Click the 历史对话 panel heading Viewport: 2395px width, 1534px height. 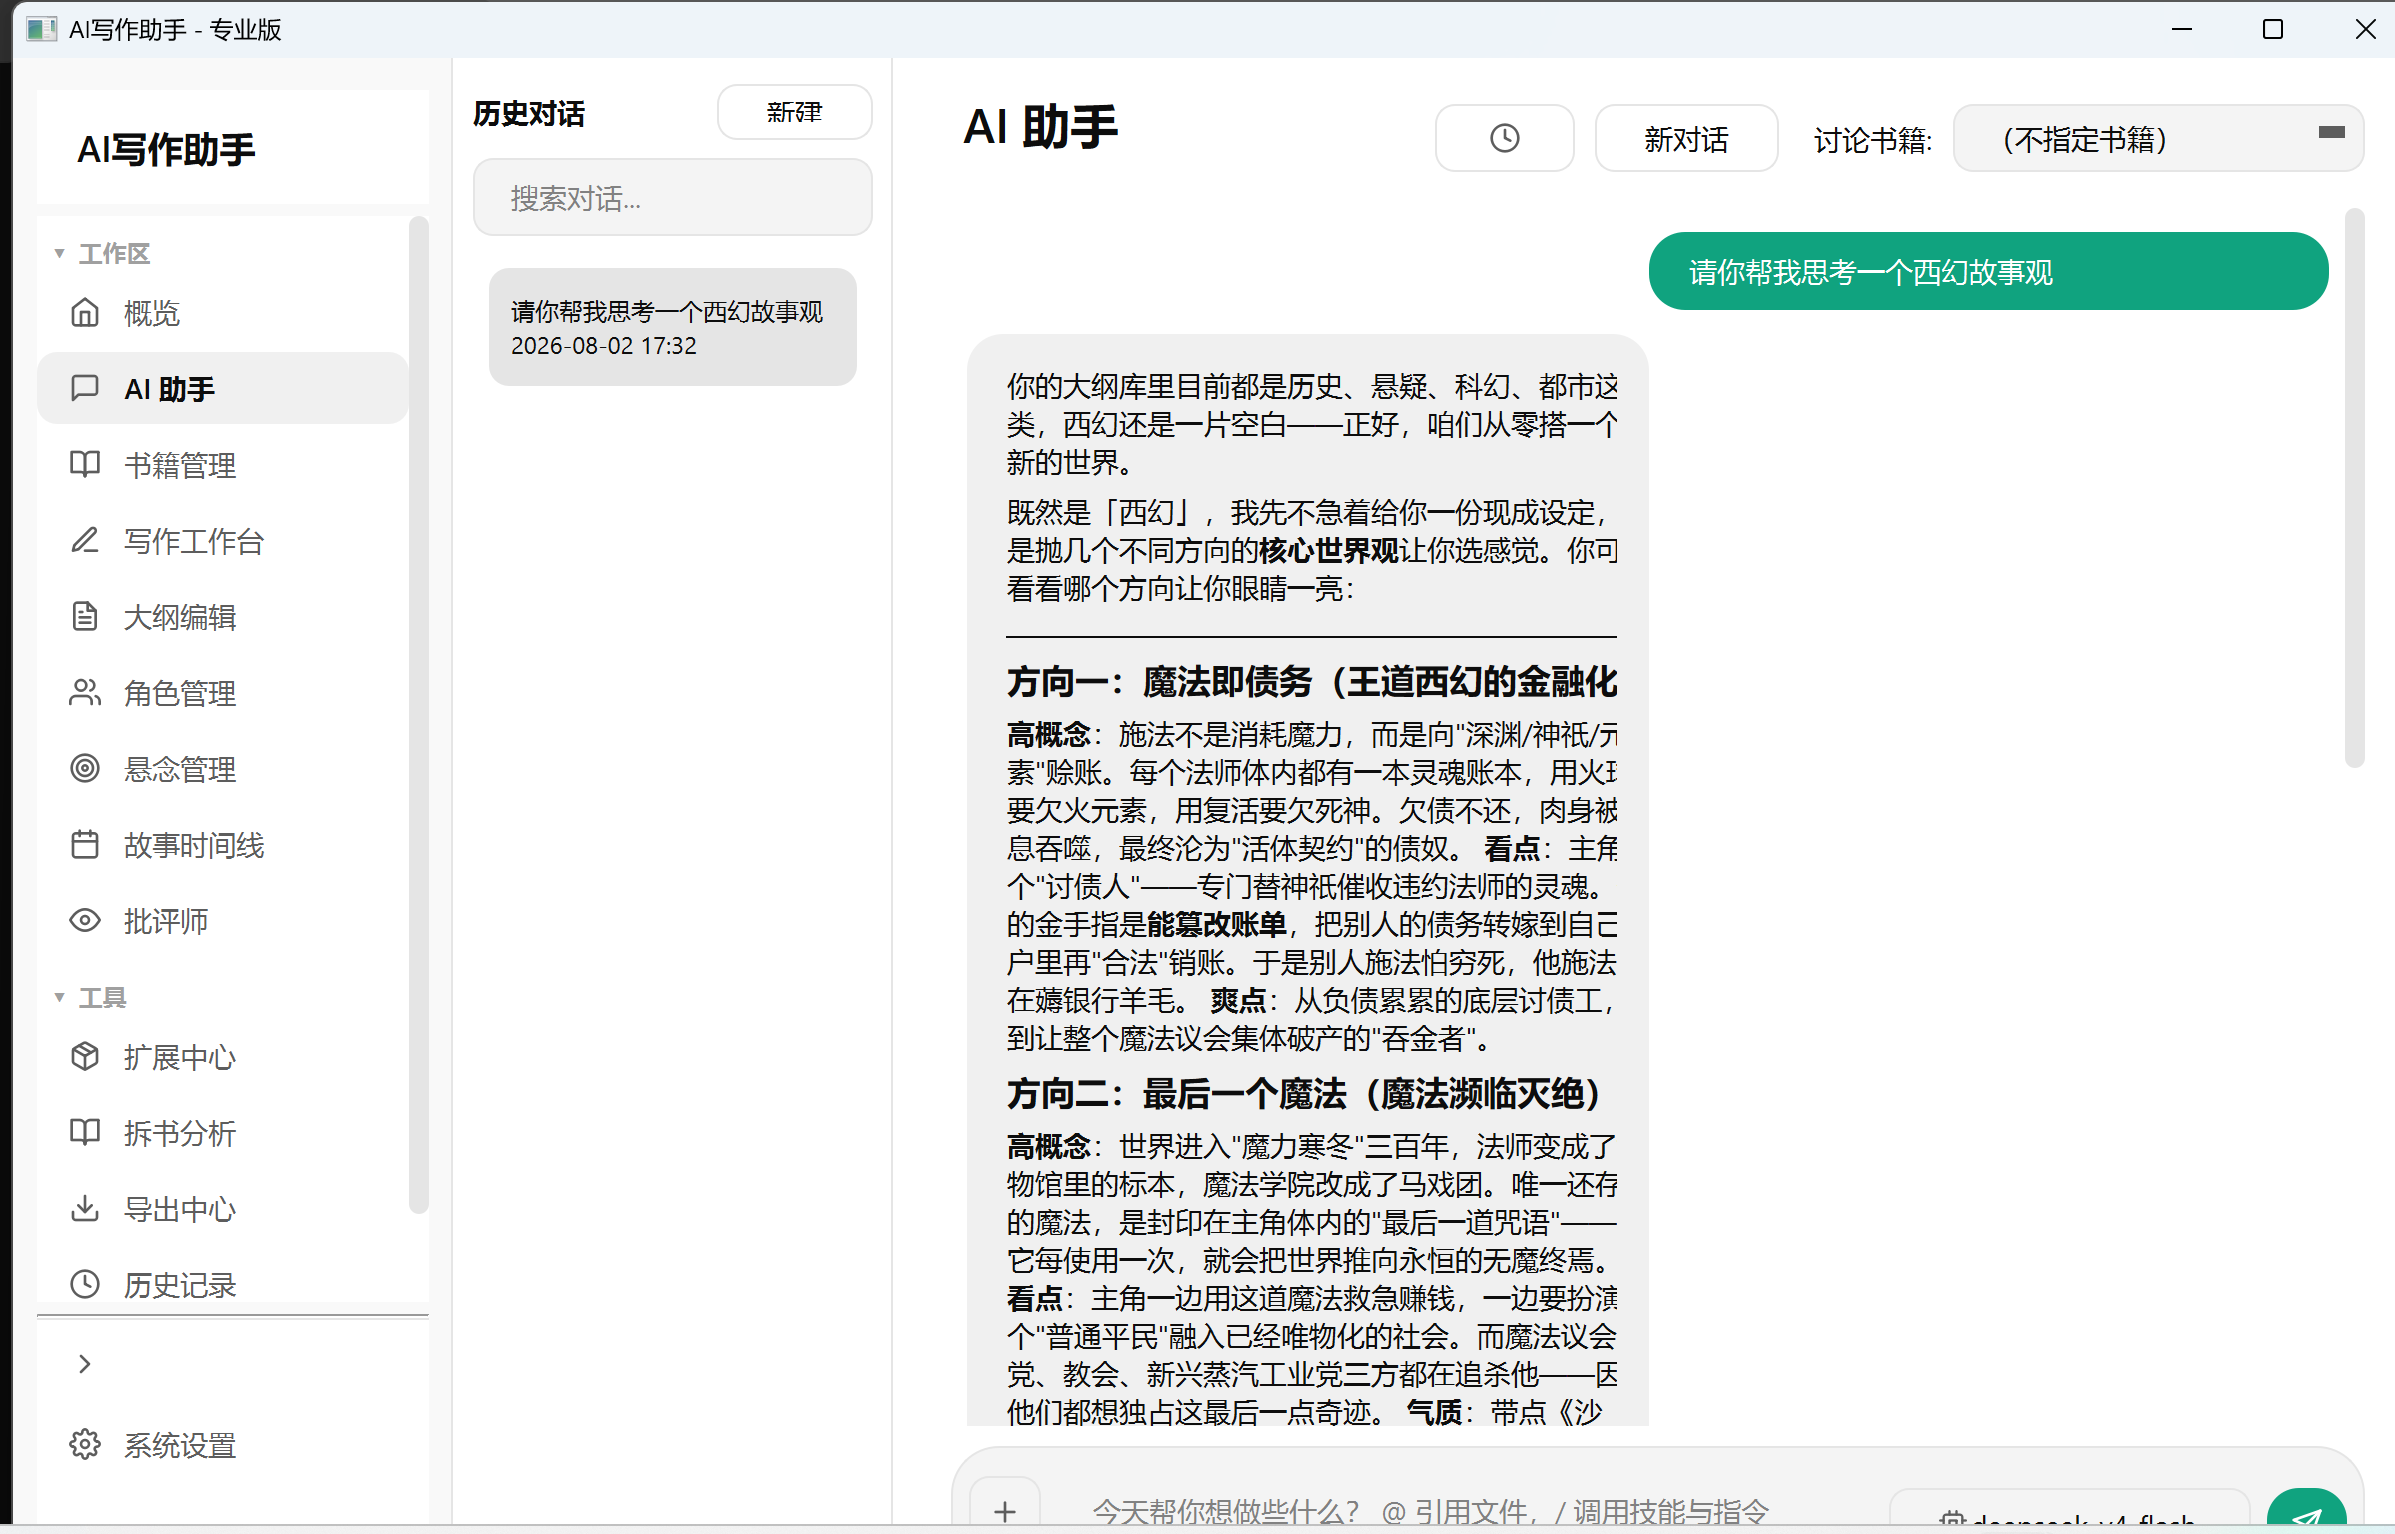(528, 113)
